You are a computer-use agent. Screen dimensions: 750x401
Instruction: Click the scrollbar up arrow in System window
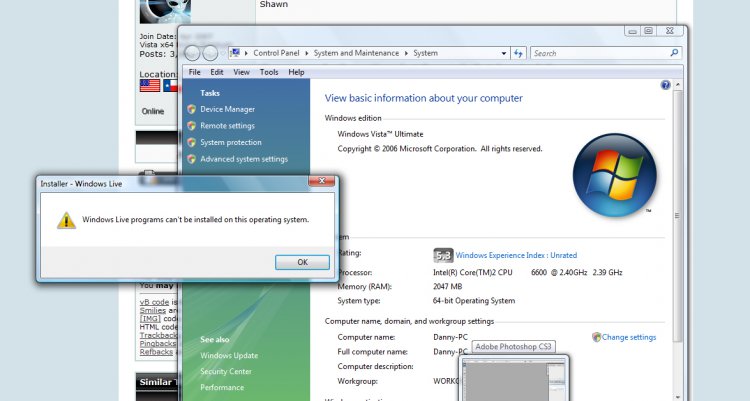678,85
